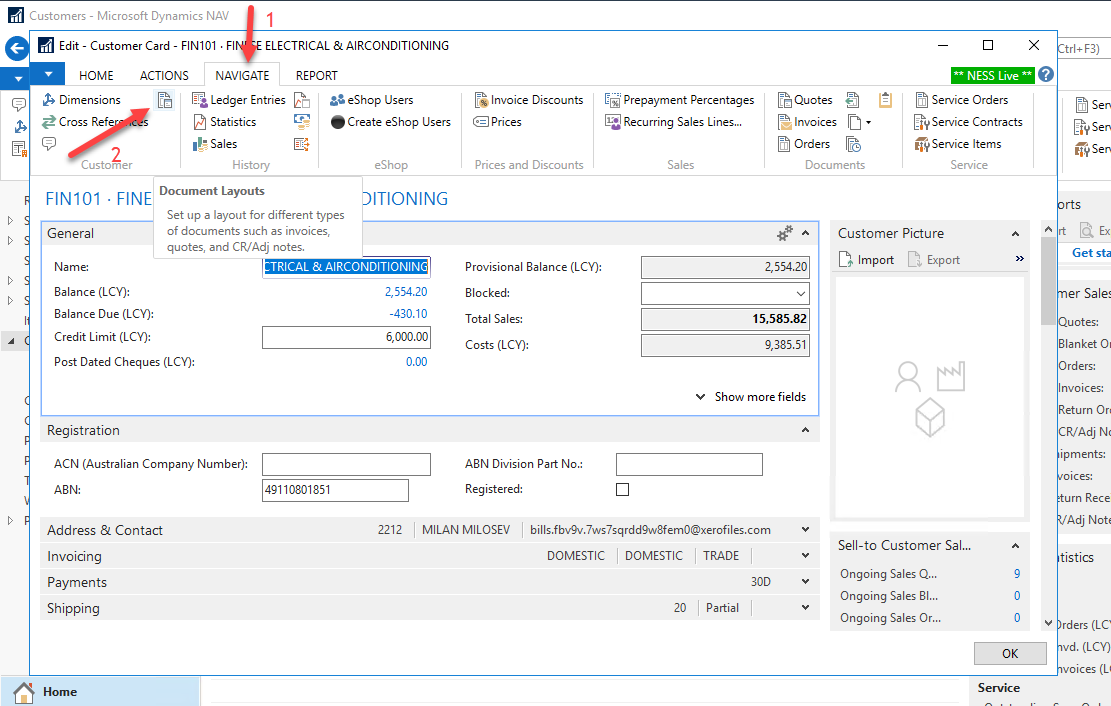1111x706 pixels.
Task: Collapse the Registration FastTab
Action: point(806,430)
